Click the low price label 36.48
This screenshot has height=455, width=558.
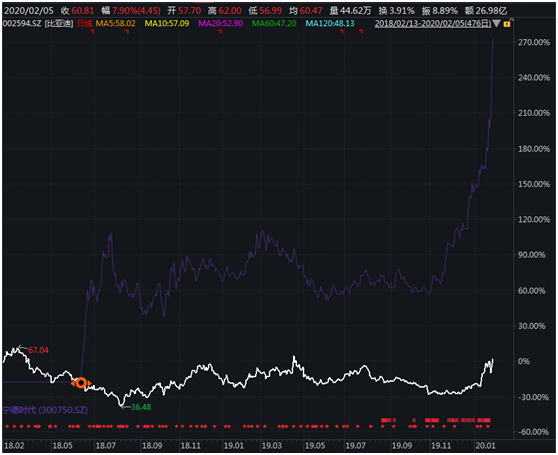(x=141, y=407)
